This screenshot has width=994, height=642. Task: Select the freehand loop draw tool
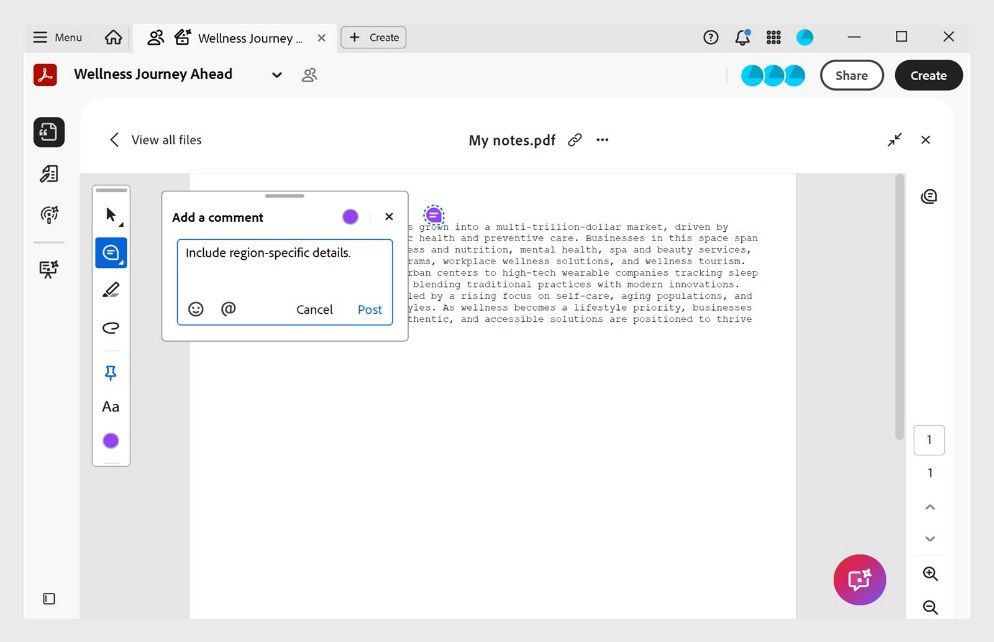click(110, 327)
